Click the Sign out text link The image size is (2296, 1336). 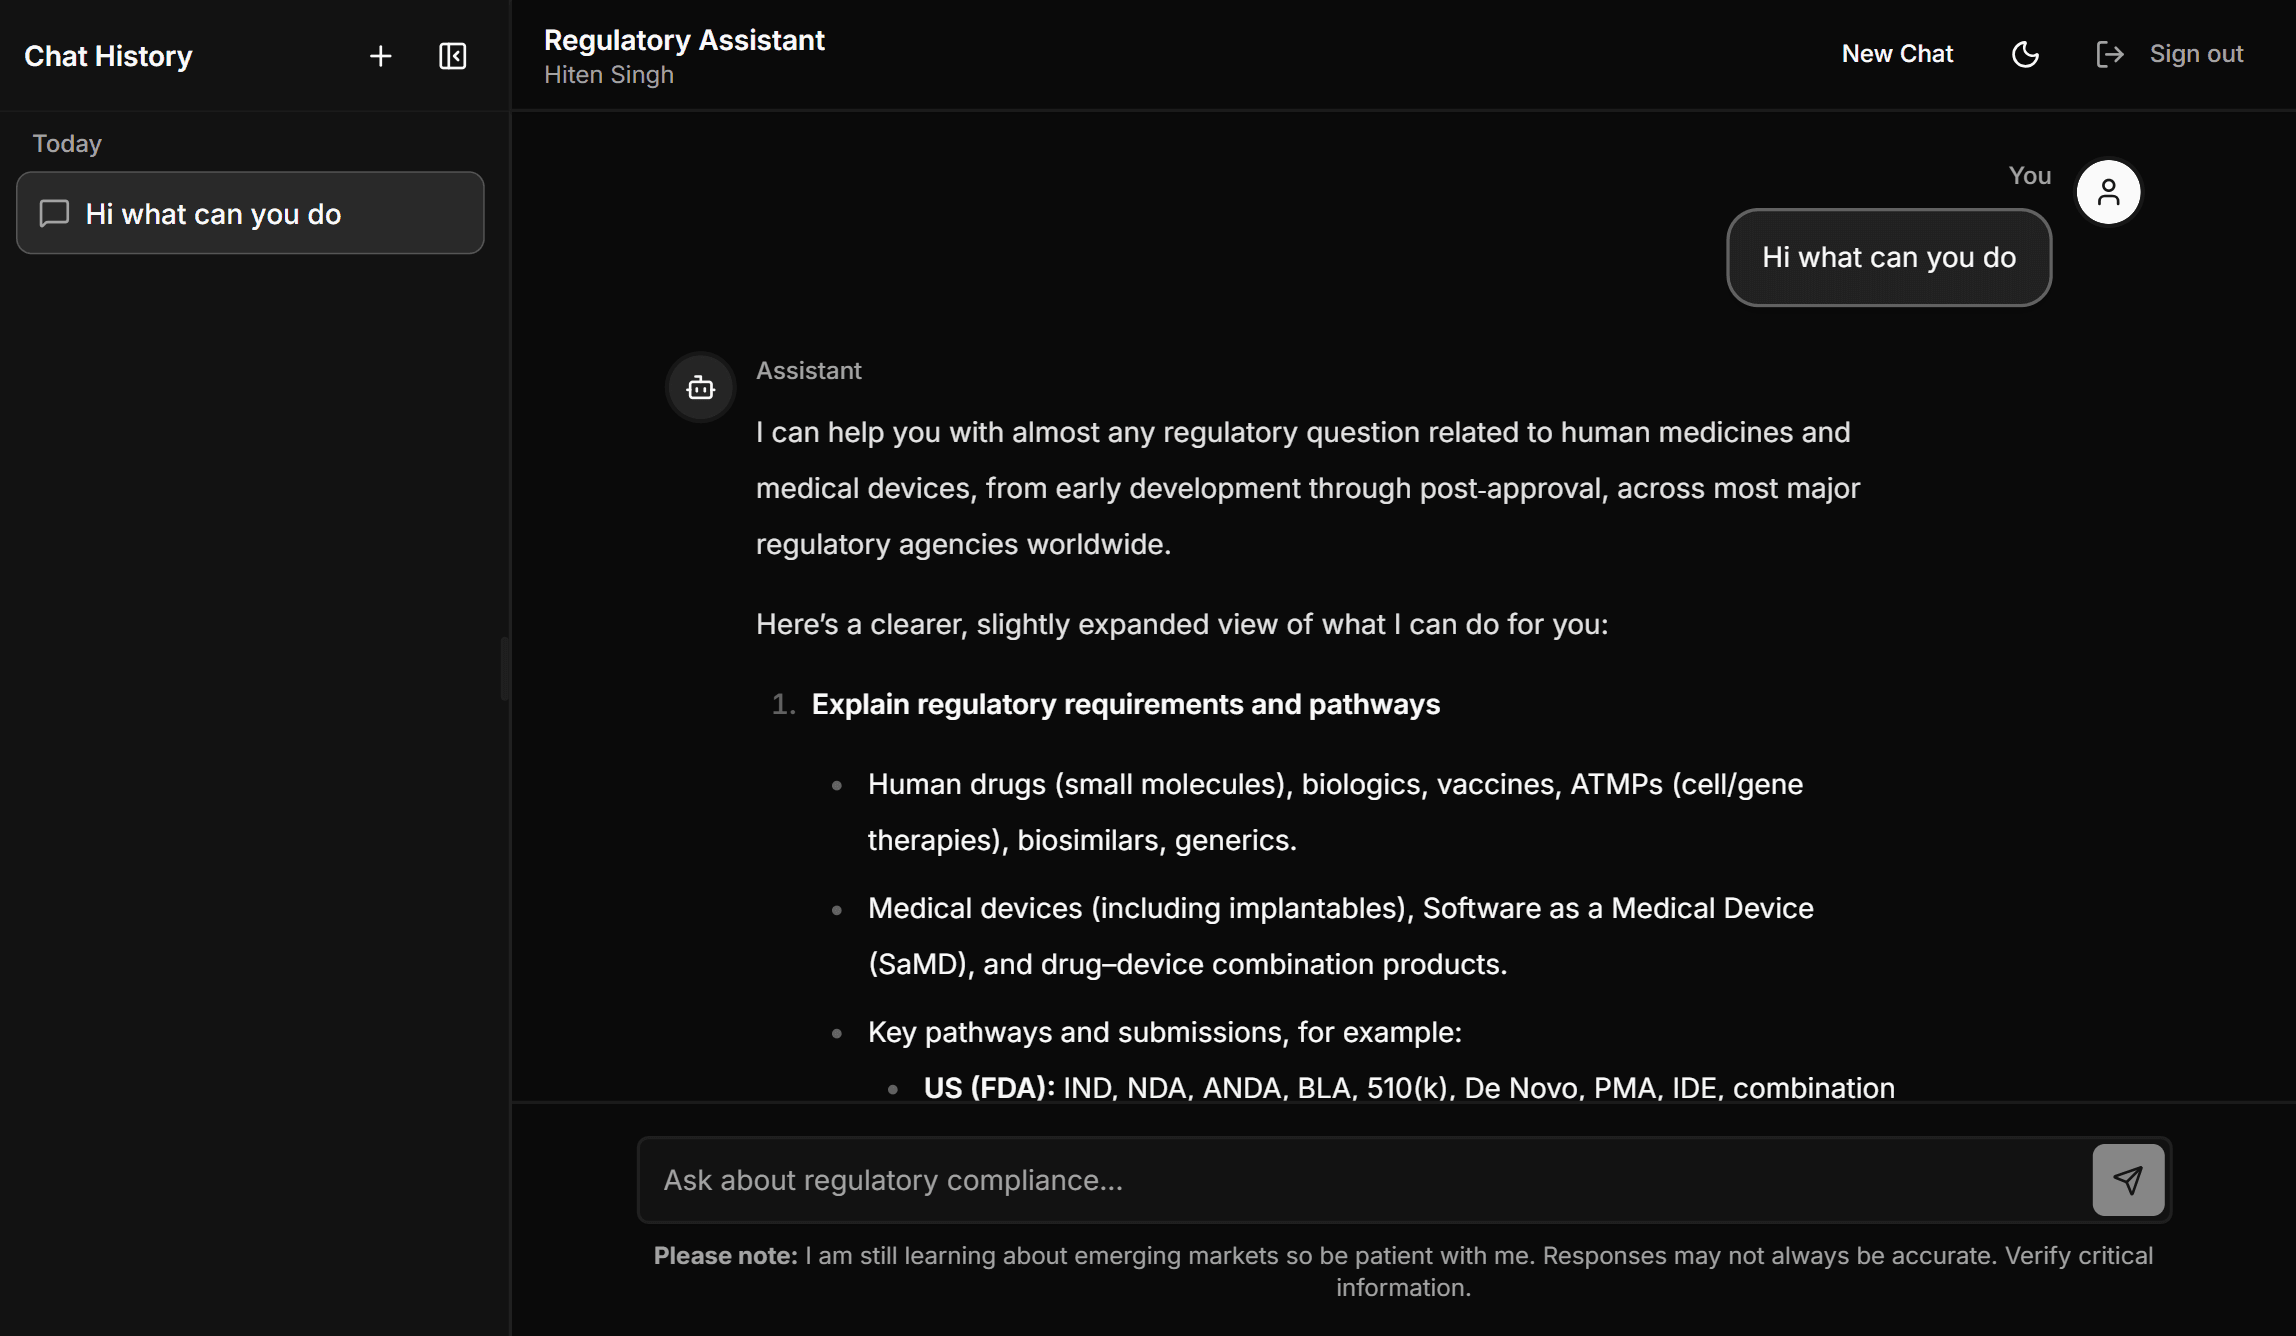pos(2196,54)
